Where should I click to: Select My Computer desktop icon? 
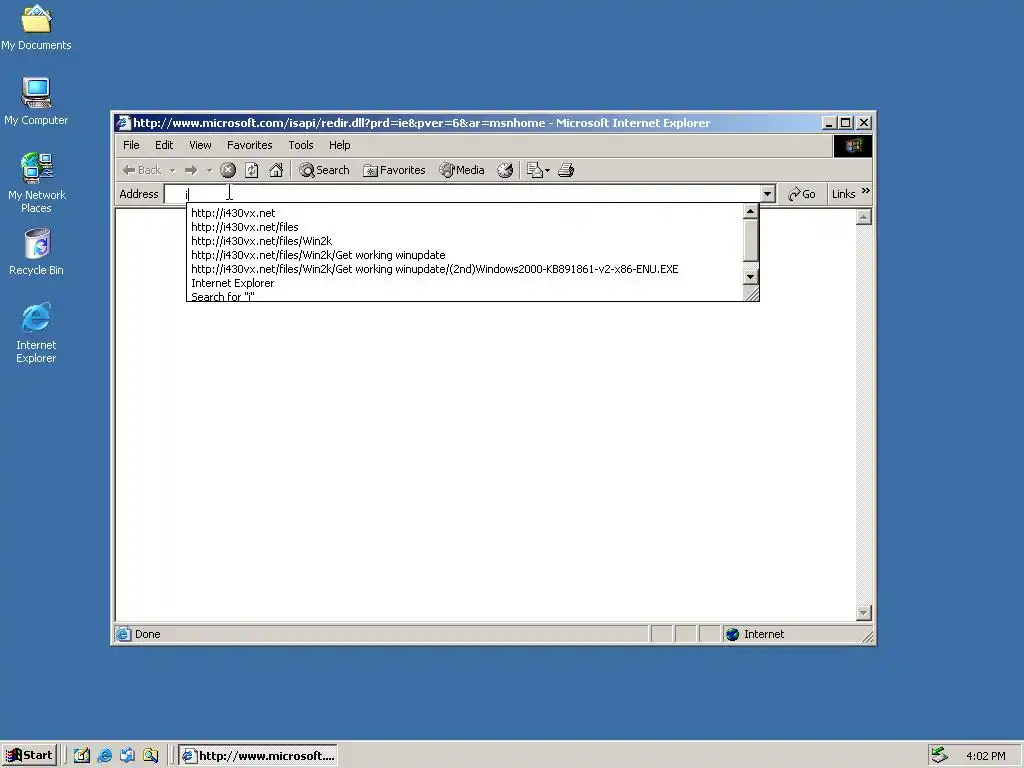[x=36, y=101]
